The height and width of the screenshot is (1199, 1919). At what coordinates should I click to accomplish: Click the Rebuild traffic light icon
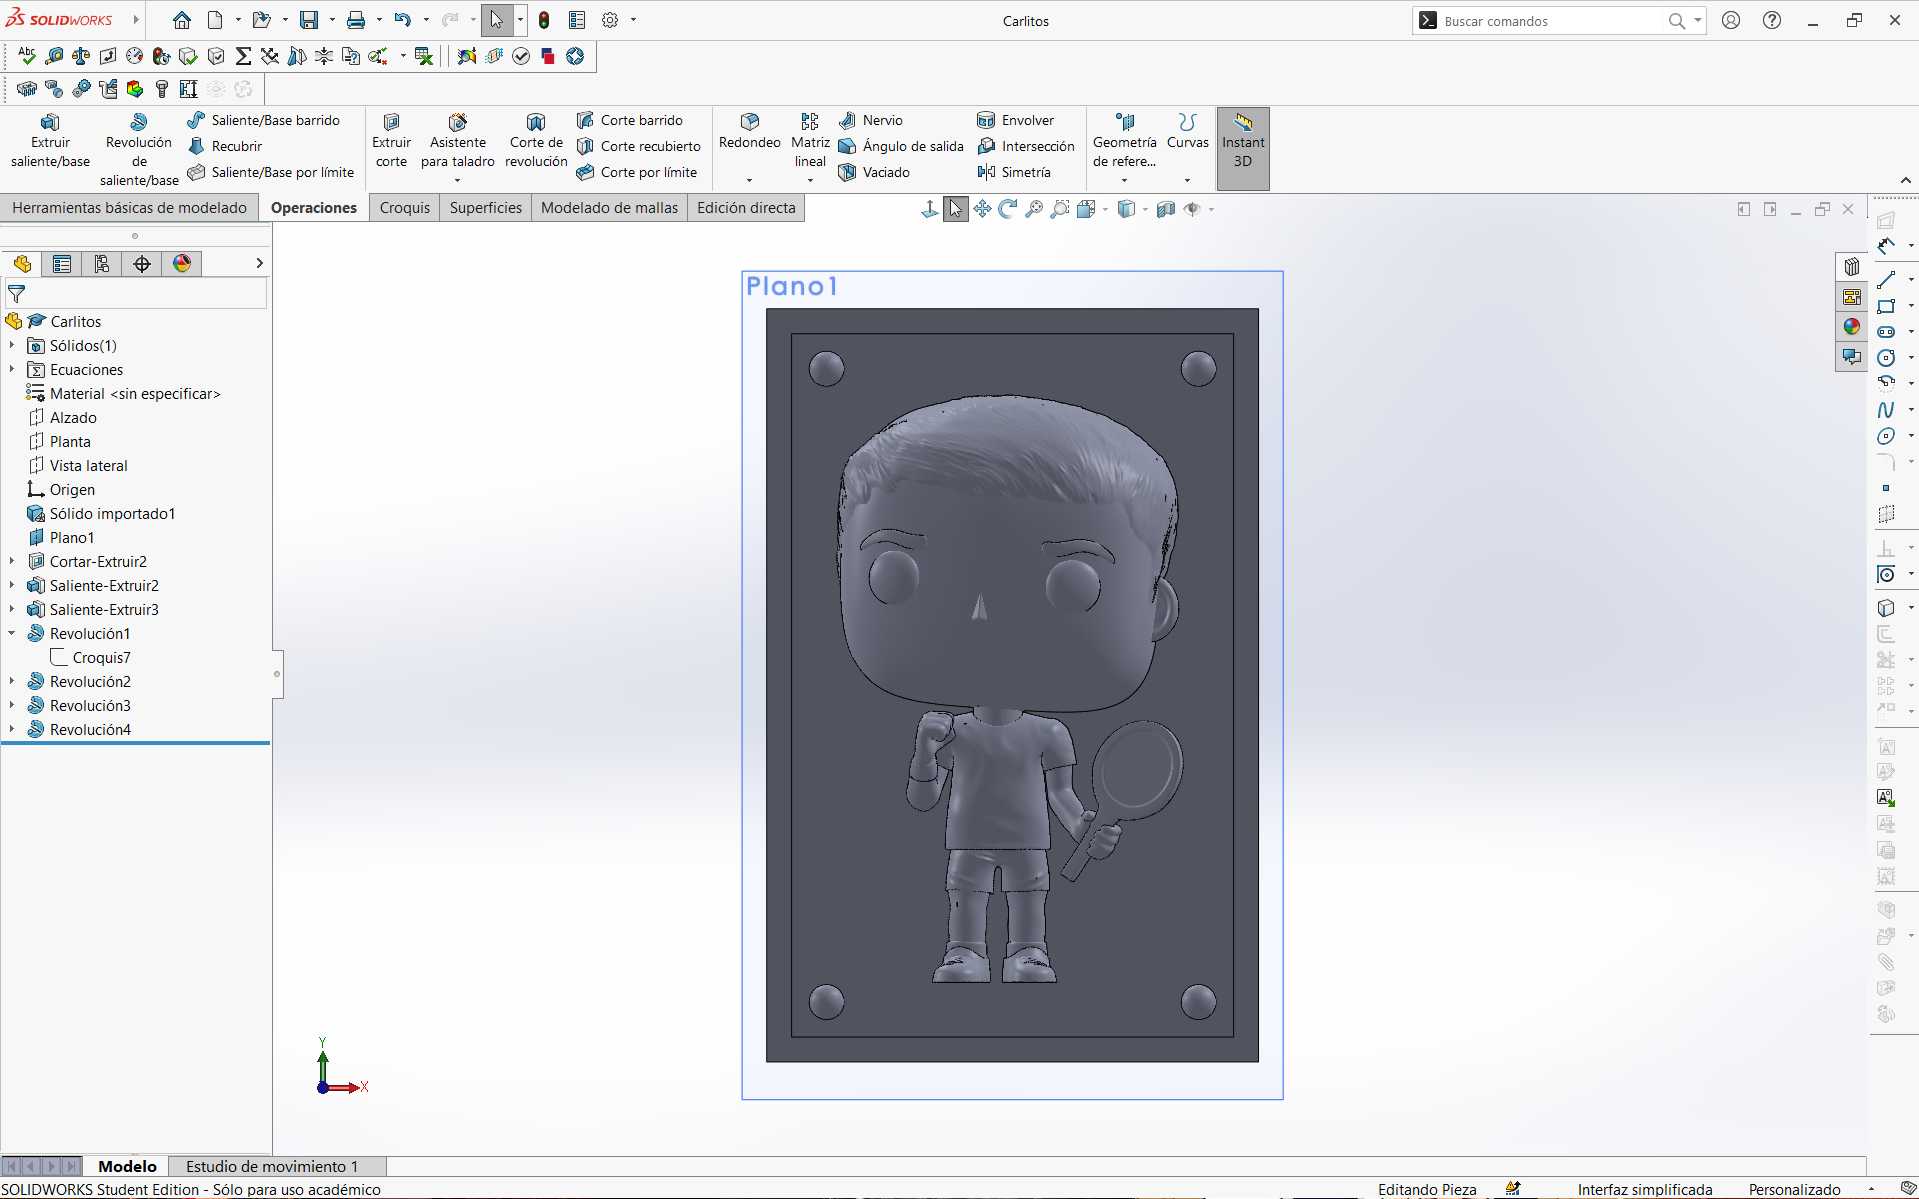coord(544,20)
